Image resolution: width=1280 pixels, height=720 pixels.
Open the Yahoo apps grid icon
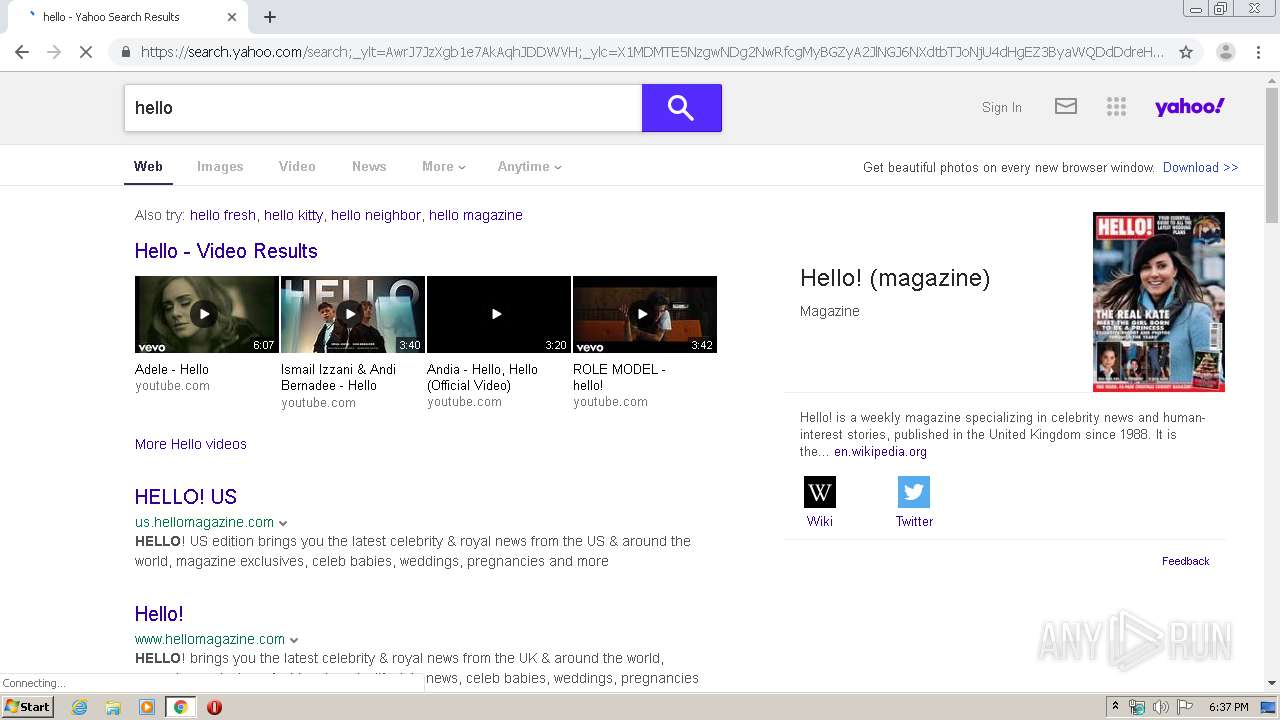[x=1116, y=107]
